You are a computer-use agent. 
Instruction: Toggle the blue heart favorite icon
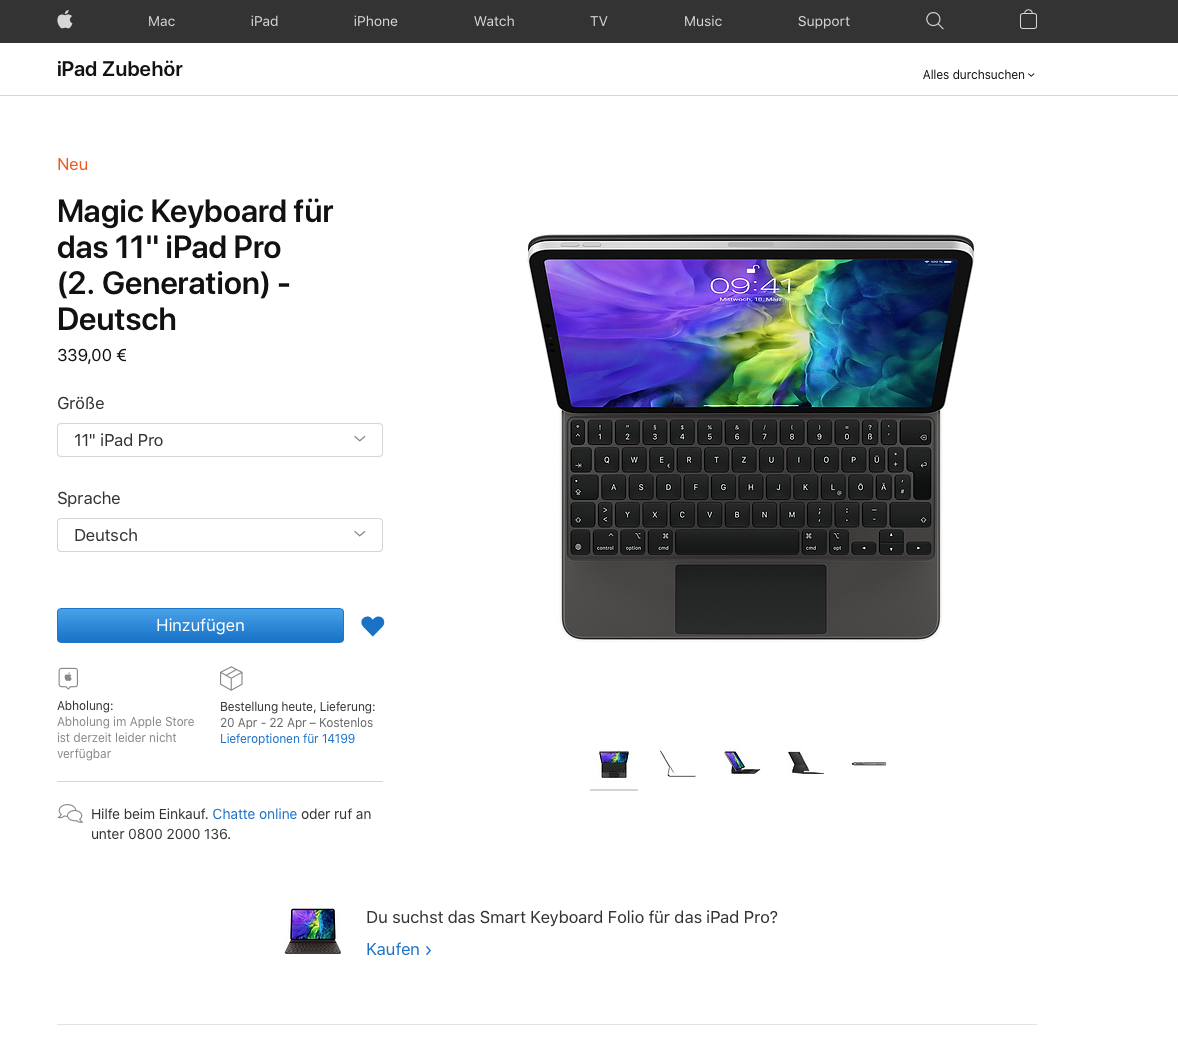[373, 626]
